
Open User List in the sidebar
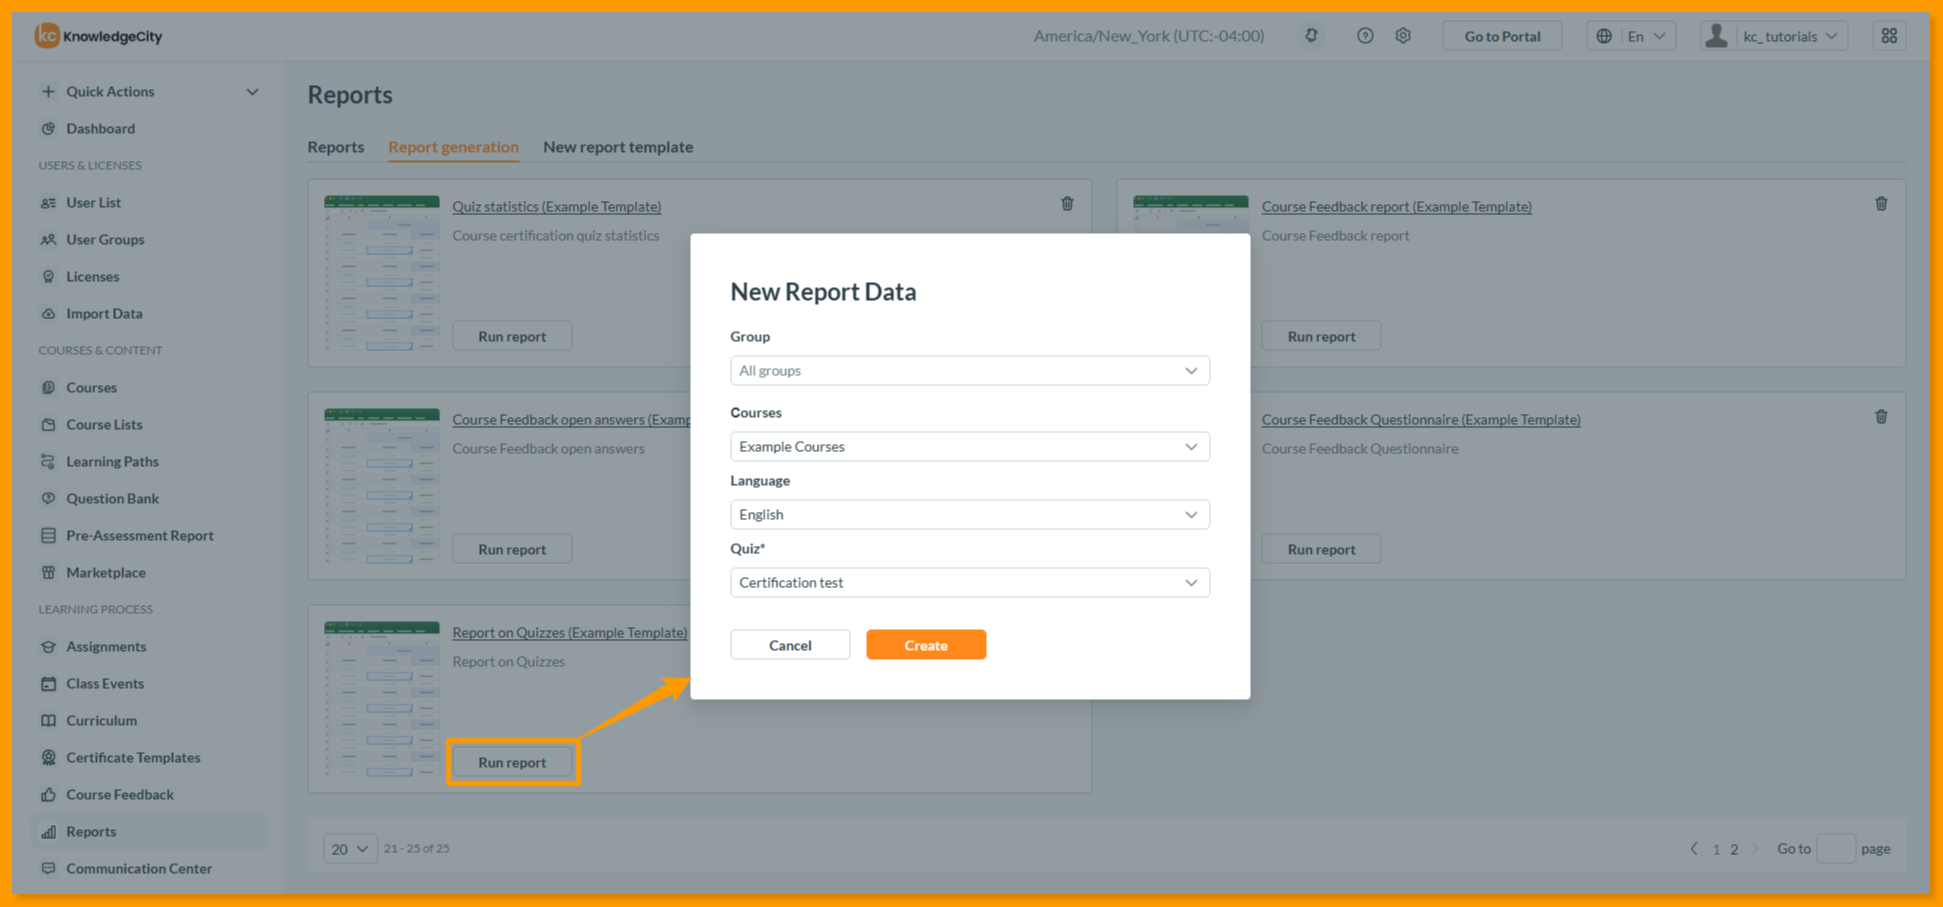(x=93, y=202)
